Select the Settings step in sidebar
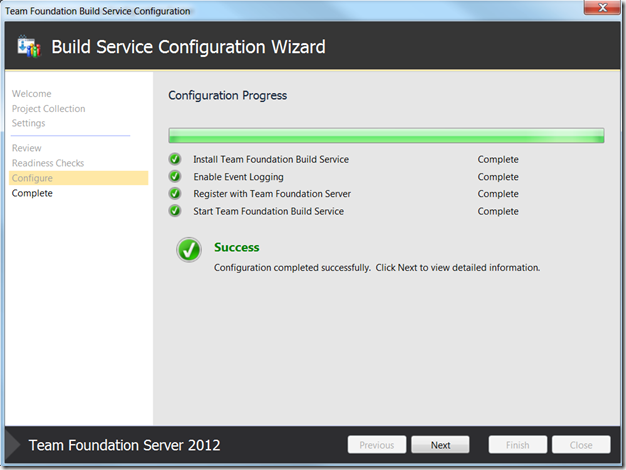 click(x=28, y=123)
